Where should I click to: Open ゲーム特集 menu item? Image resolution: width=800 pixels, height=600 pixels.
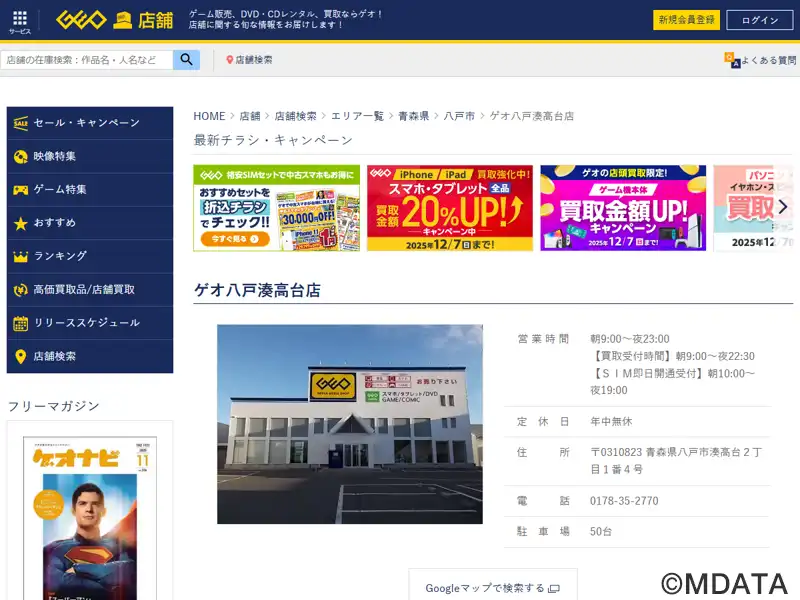tap(90, 189)
